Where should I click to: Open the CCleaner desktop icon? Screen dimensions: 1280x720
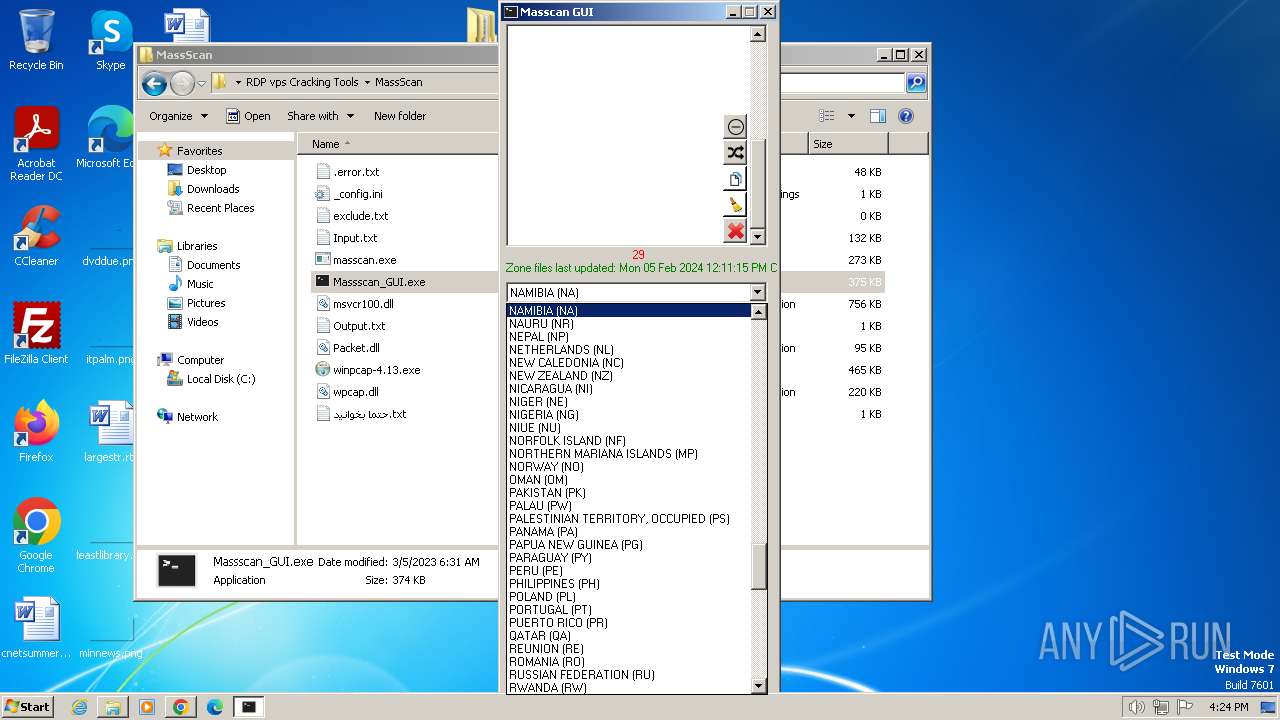[x=36, y=236]
